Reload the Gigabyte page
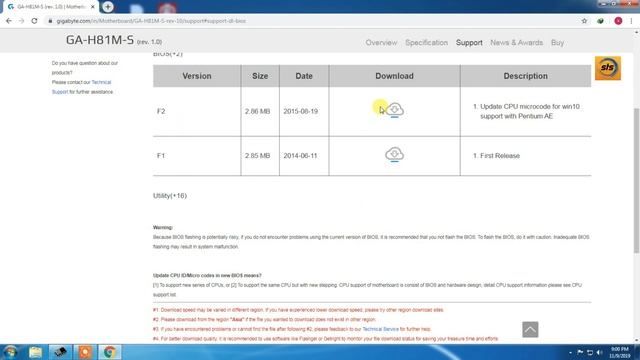 click(x=34, y=21)
